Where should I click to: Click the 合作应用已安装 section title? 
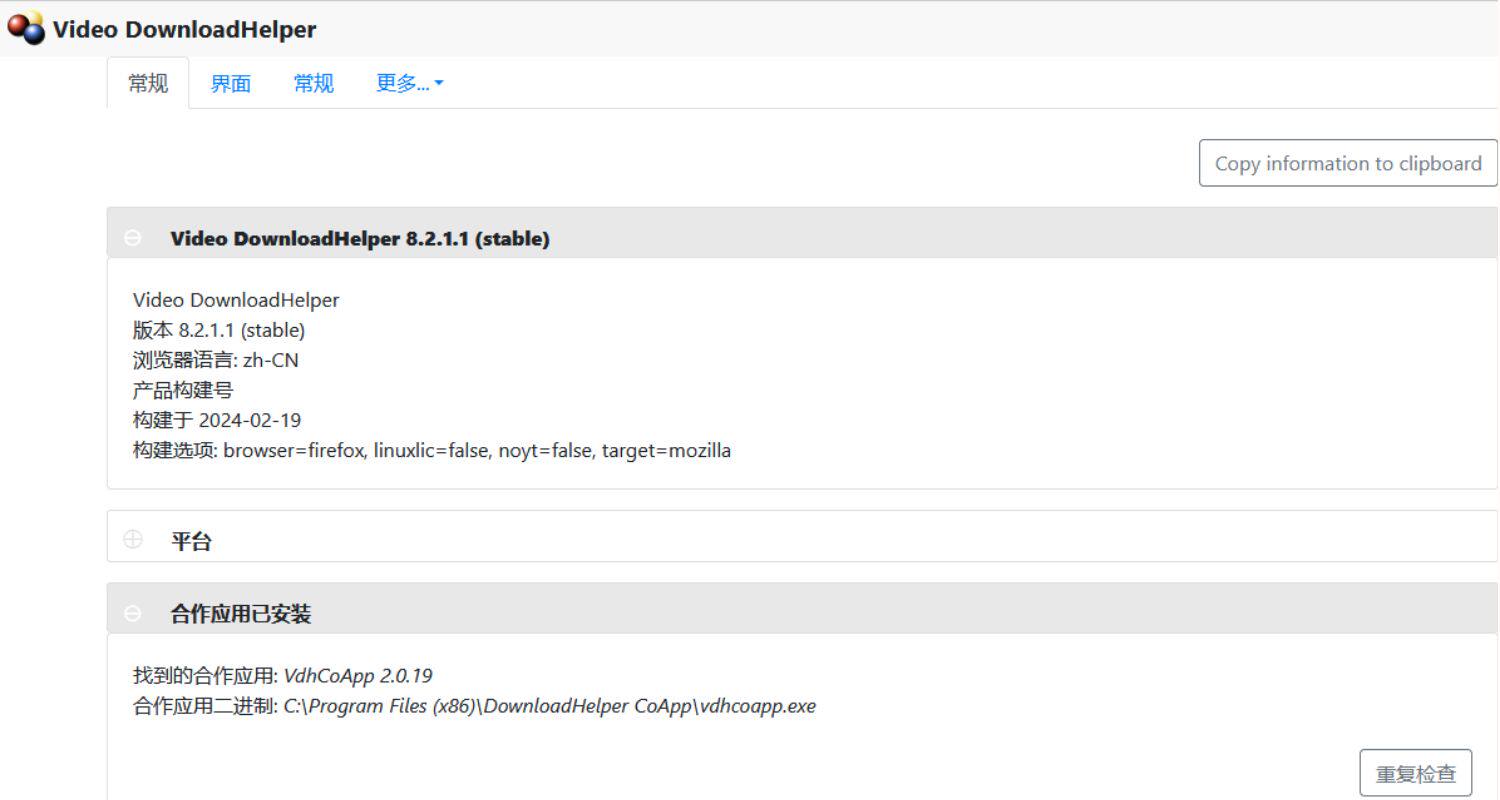[x=241, y=614]
